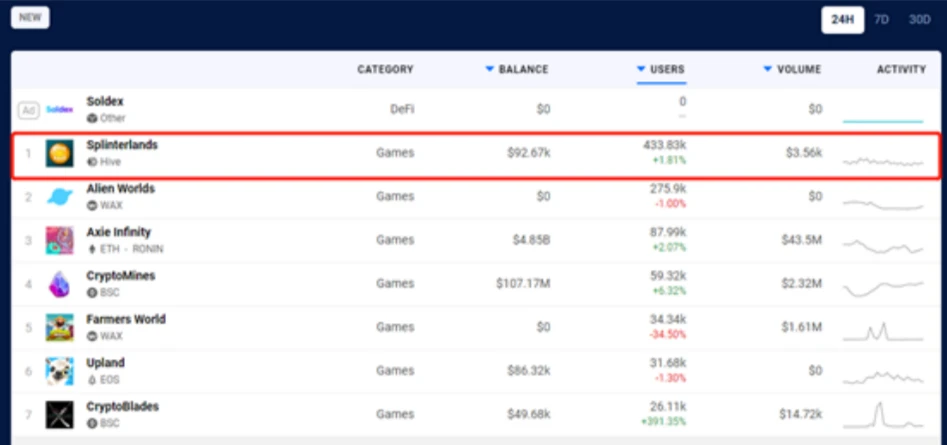Open the Splinterlands game logo
Viewport: 947px width, 445px height.
[60, 153]
